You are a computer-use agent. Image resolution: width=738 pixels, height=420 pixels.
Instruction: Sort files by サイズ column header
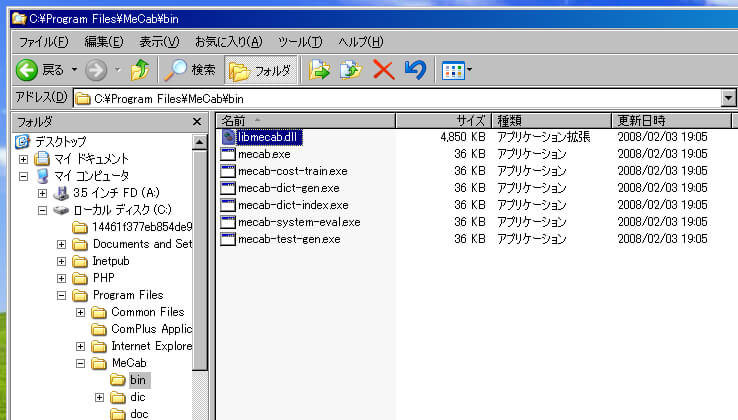click(443, 121)
